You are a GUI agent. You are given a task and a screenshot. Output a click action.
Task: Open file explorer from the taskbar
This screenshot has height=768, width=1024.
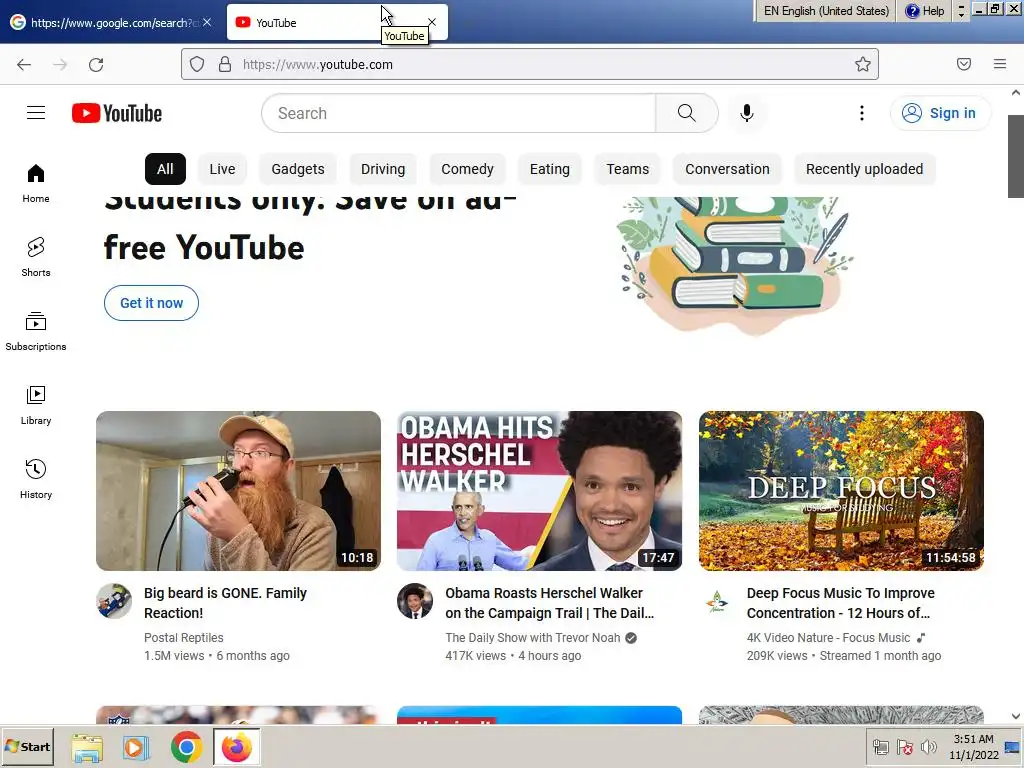point(87,746)
